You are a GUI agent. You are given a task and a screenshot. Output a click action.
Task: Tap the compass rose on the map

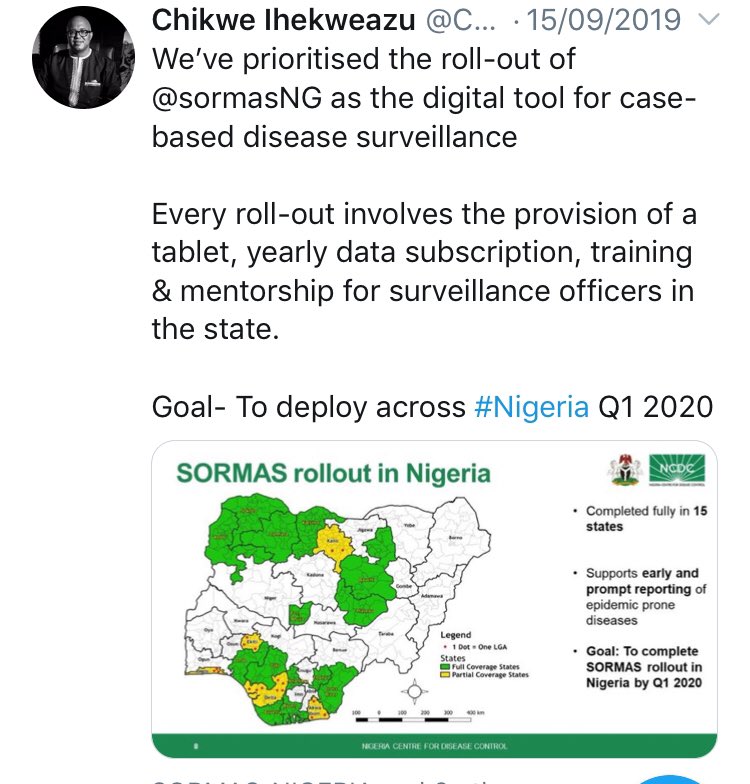click(415, 692)
